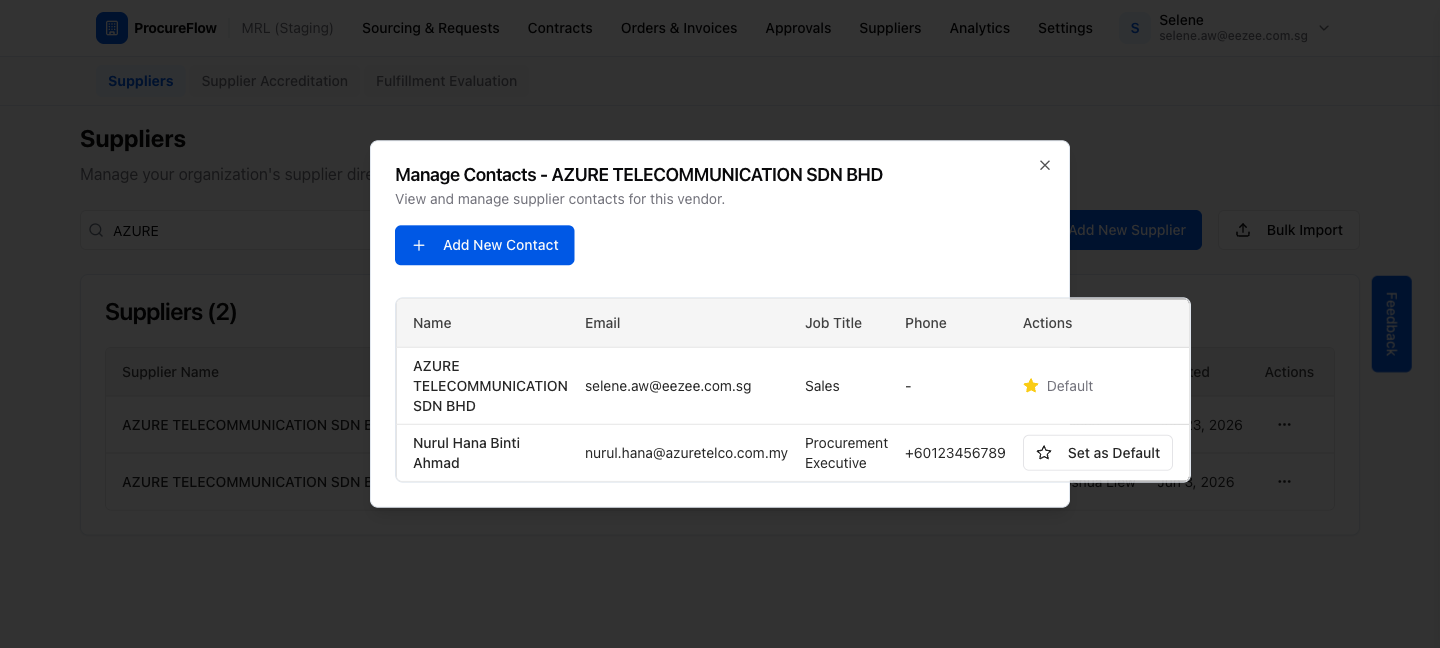This screenshot has width=1440, height=648.
Task: Click the Email column header in contacts table
Action: tap(602, 323)
